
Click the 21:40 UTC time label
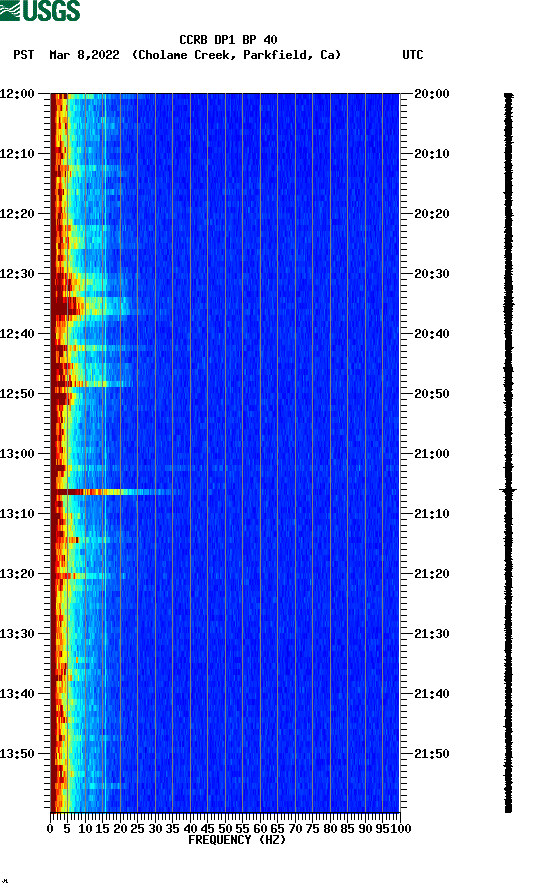click(432, 693)
